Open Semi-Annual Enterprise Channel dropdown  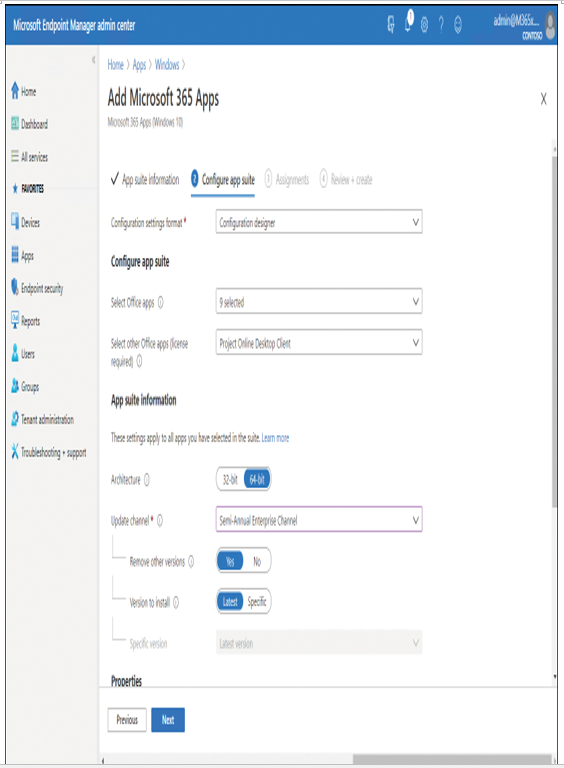click(319, 520)
